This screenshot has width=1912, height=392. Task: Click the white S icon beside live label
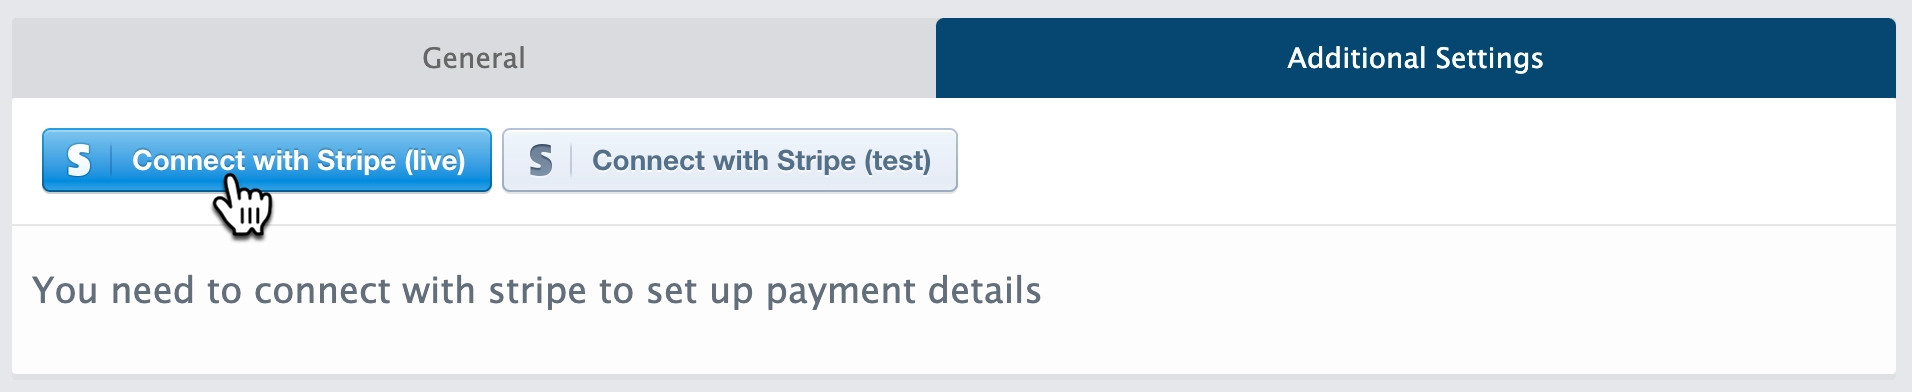tap(78, 160)
